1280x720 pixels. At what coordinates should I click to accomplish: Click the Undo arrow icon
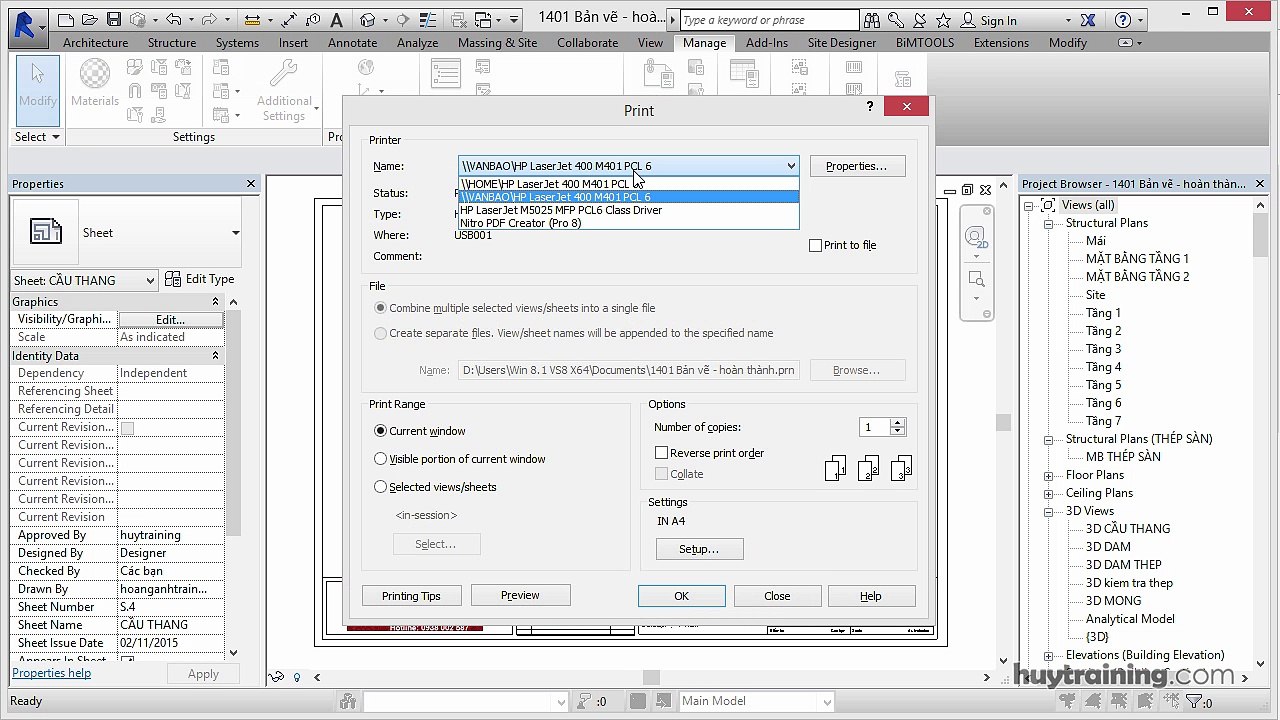pos(174,20)
